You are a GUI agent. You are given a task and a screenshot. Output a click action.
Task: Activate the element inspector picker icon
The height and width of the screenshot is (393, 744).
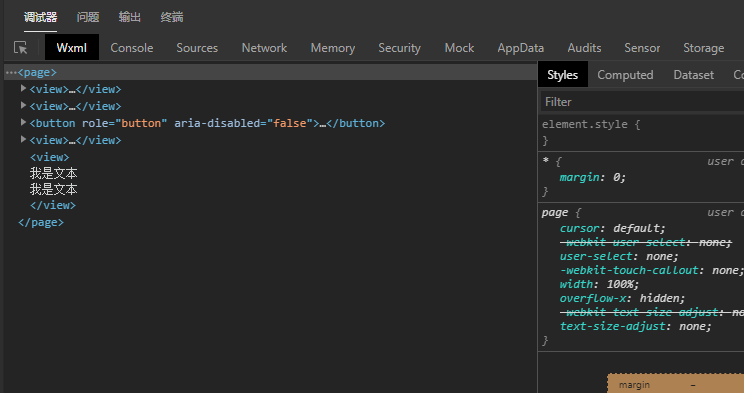click(x=20, y=47)
